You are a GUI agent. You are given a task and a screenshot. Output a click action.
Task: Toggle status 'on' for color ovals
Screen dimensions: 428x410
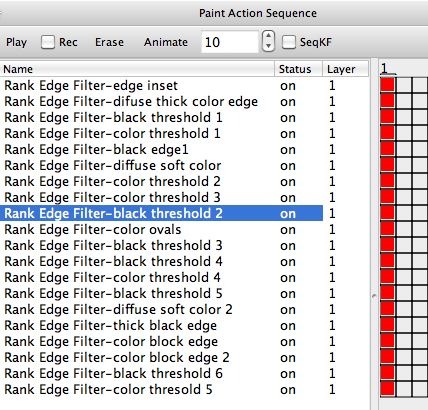coord(288,230)
